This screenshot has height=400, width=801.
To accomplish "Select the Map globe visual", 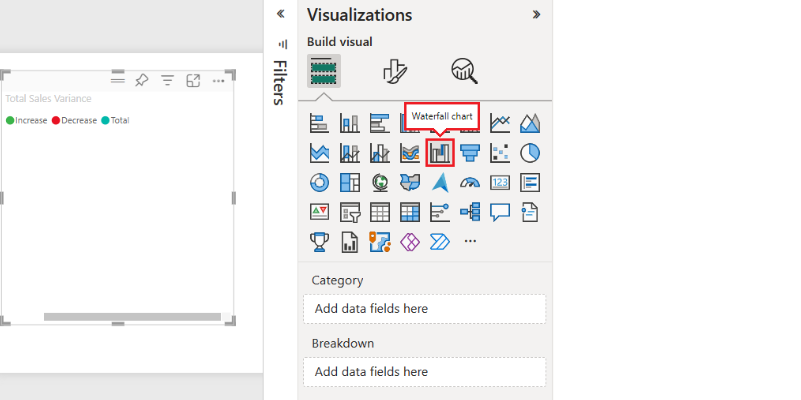I will pyautogui.click(x=380, y=182).
